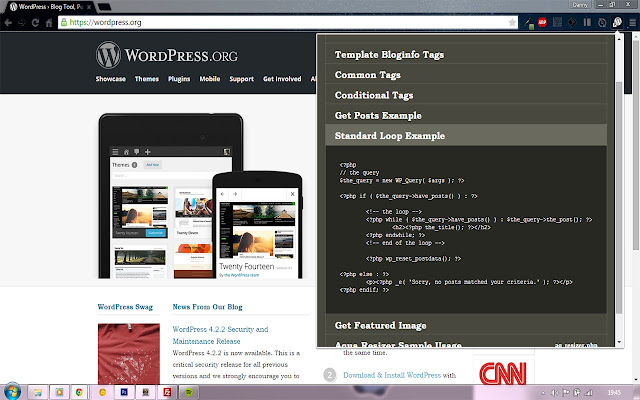
Task: Expand the Template Bloginfo Tags section
Action: (466, 54)
